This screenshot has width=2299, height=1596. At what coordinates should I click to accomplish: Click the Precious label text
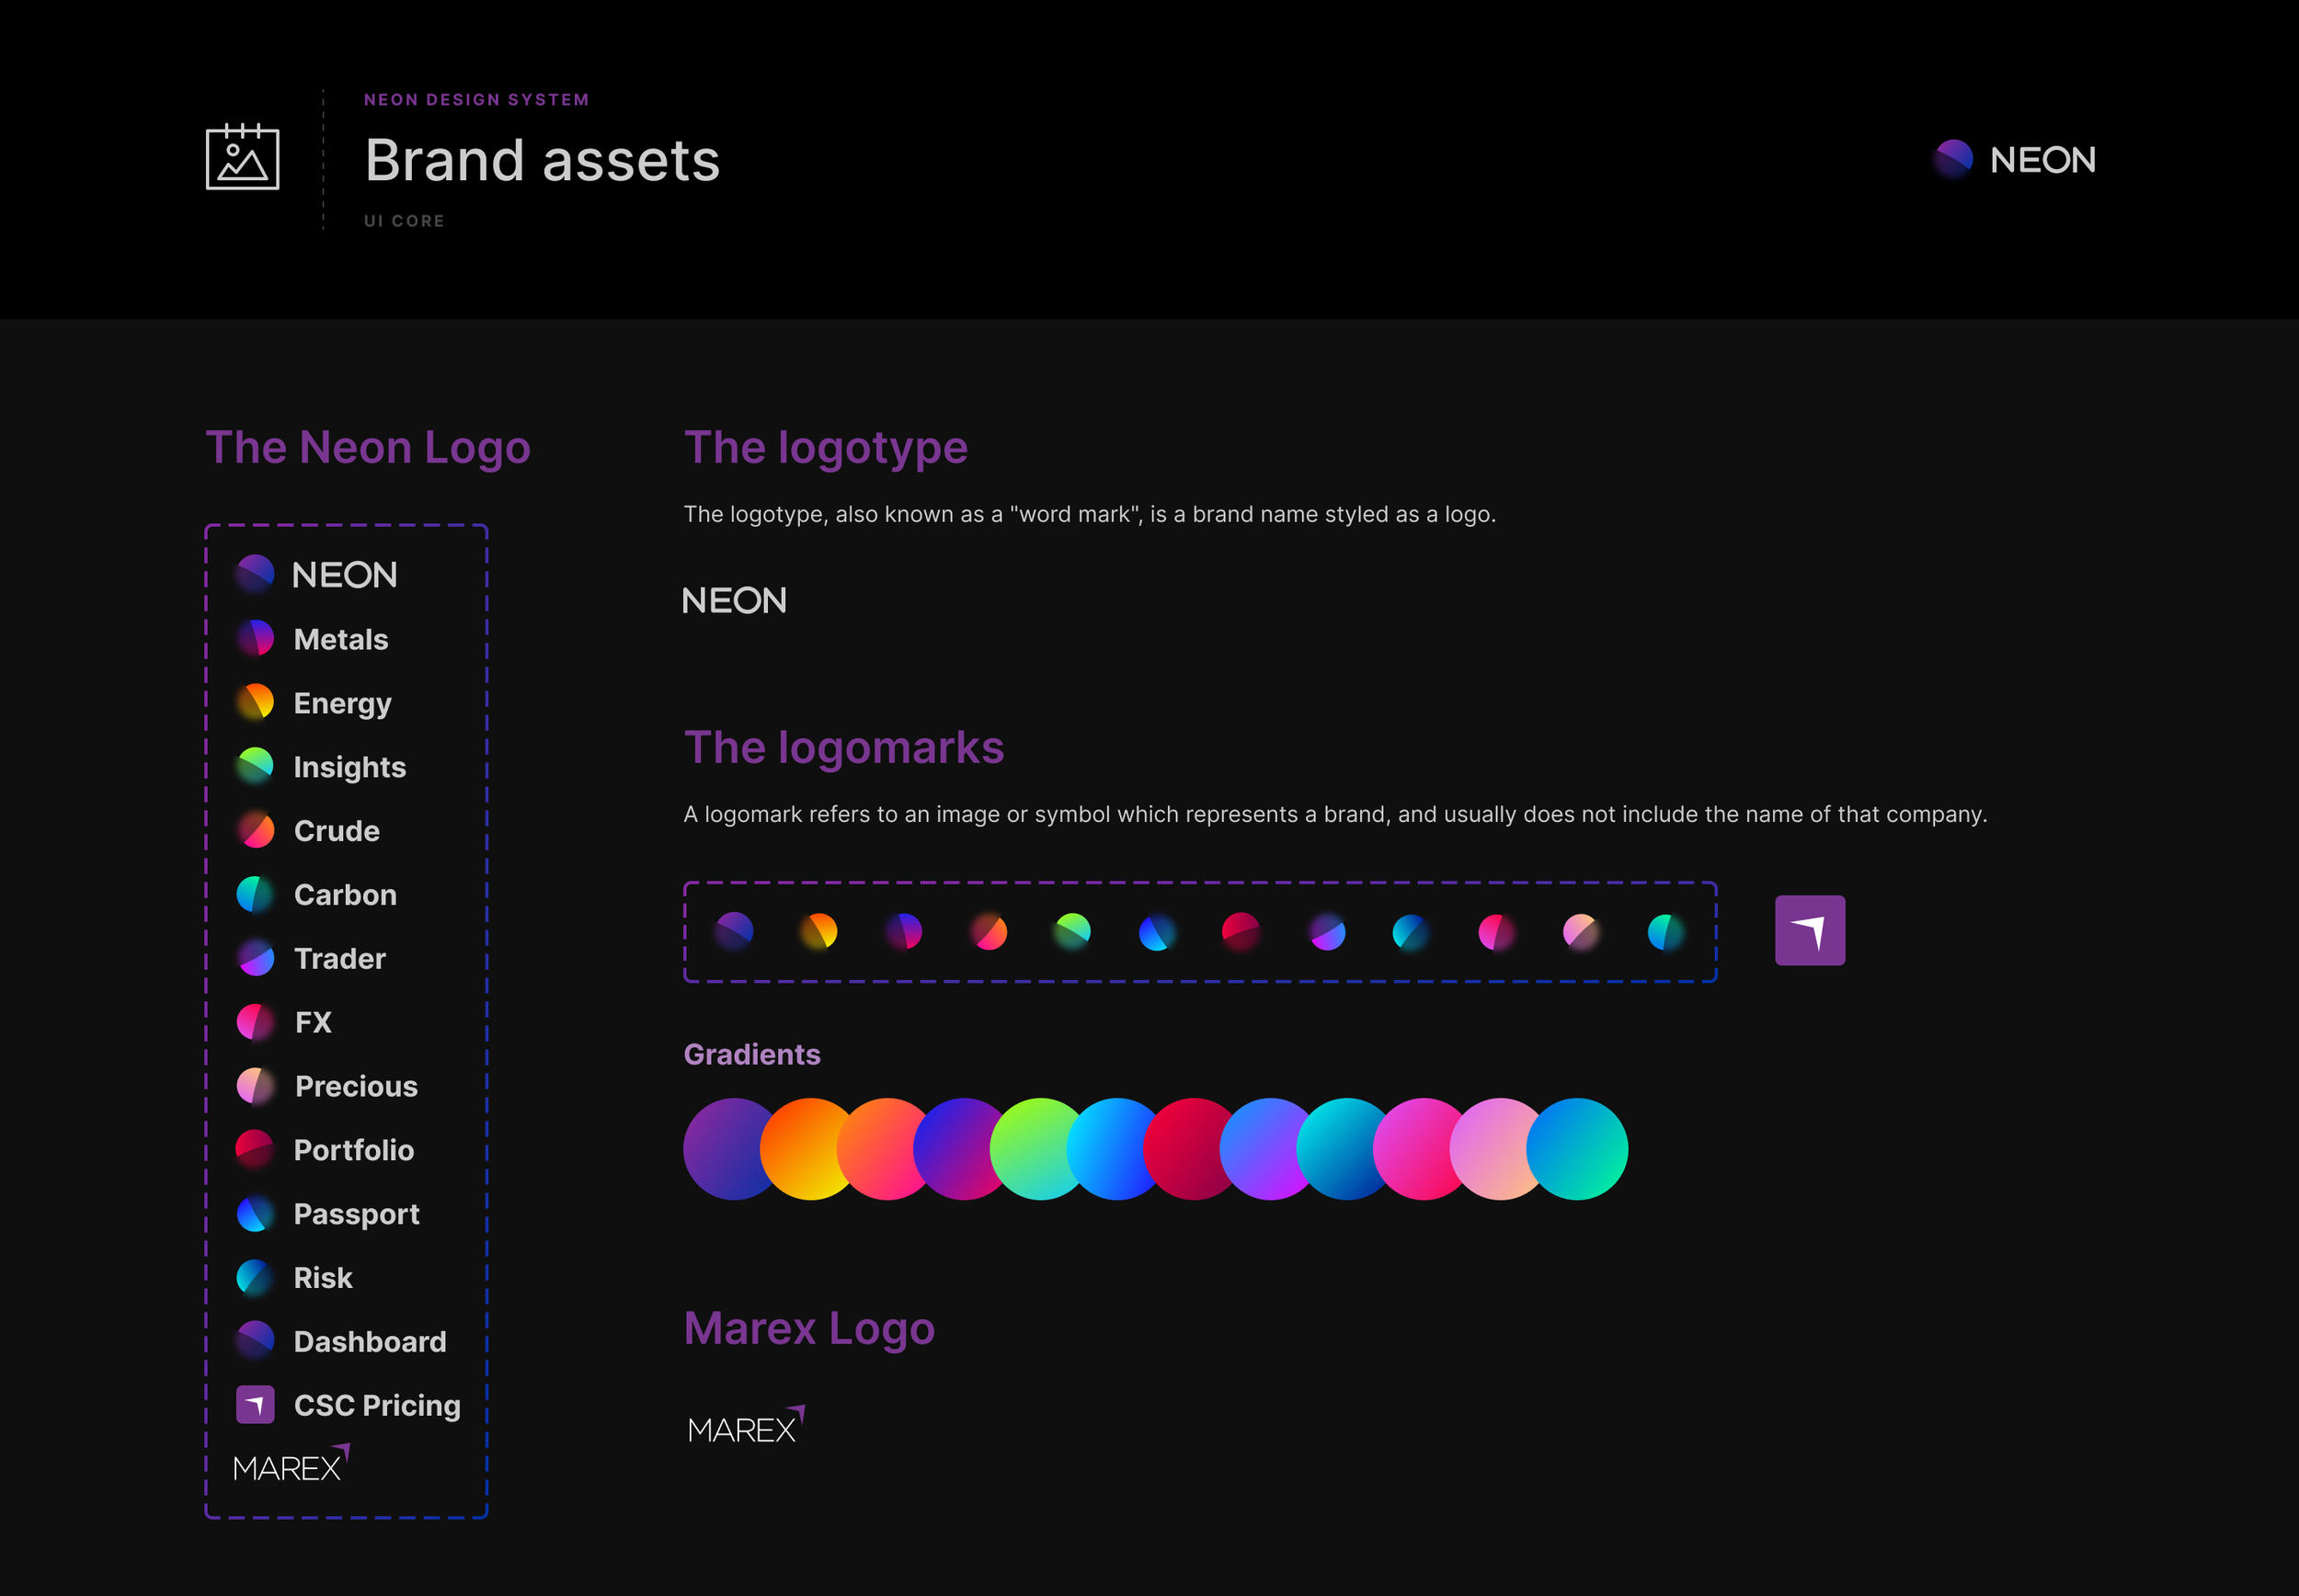(x=357, y=1086)
